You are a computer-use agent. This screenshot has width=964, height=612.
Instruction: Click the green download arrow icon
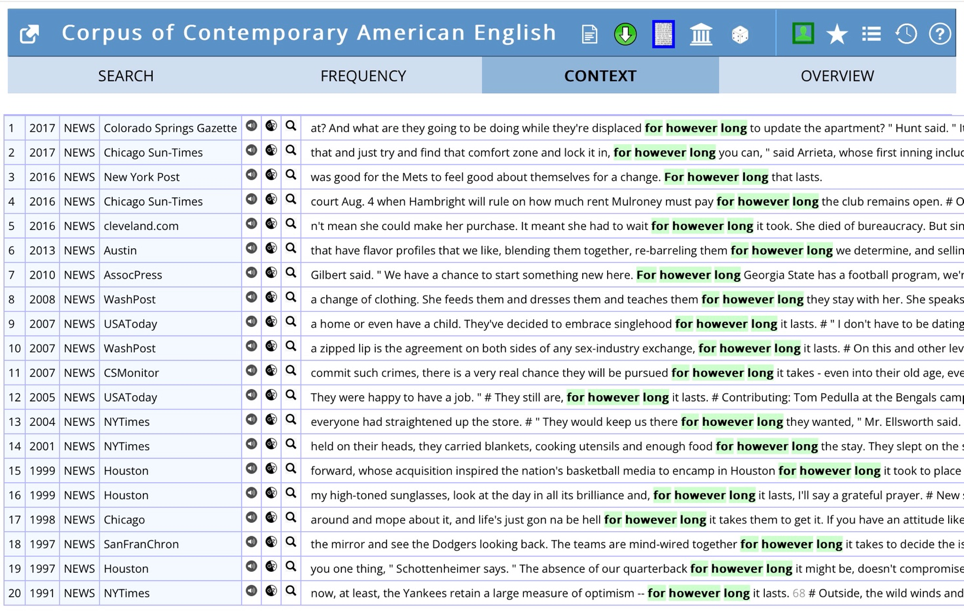click(x=625, y=34)
